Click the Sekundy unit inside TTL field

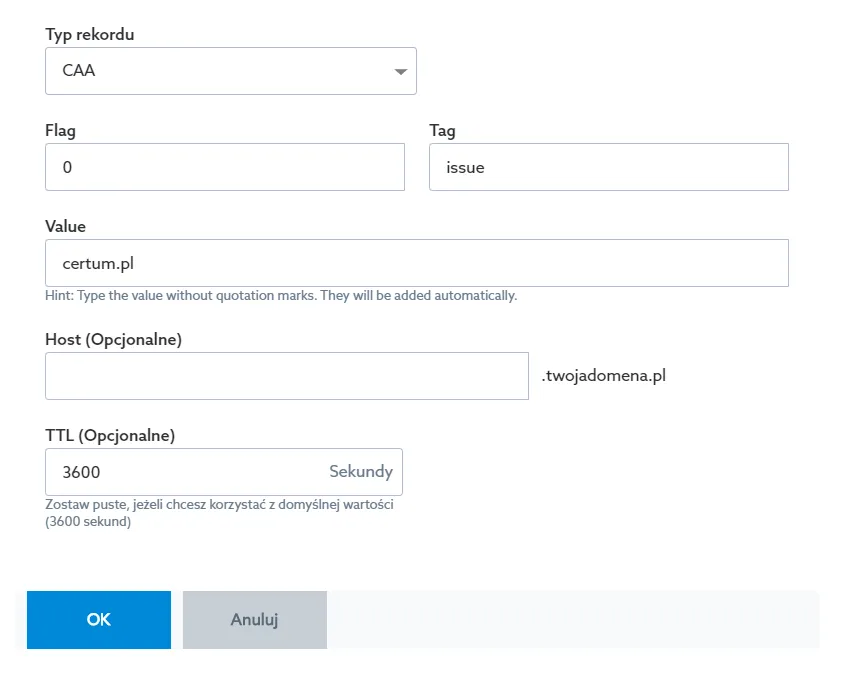[361, 471]
